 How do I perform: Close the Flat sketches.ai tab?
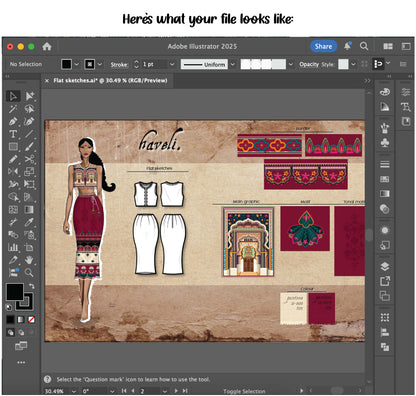click(47, 81)
